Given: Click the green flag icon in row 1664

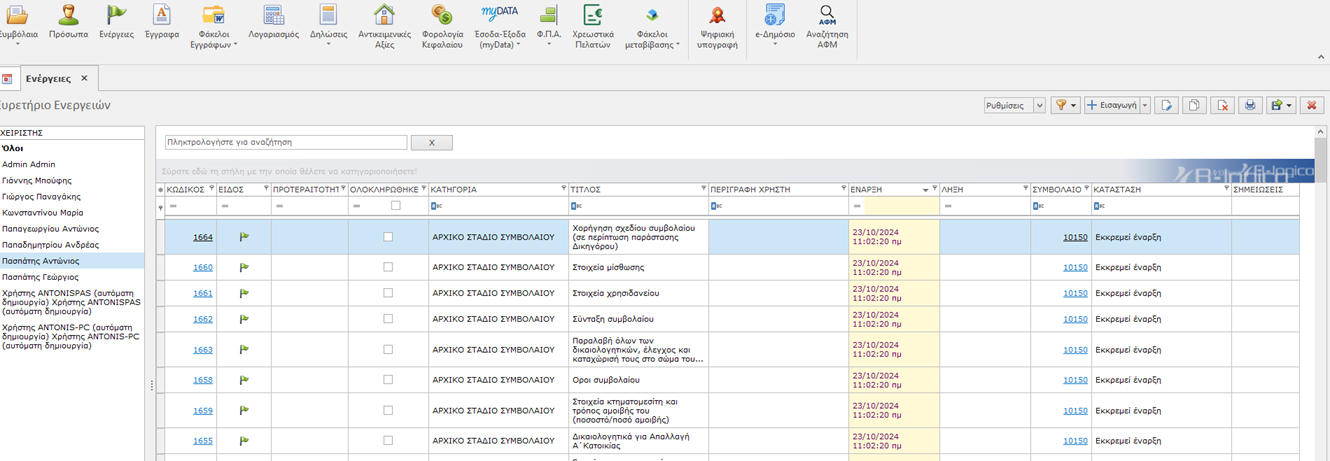Looking at the screenshot, I should 244,237.
